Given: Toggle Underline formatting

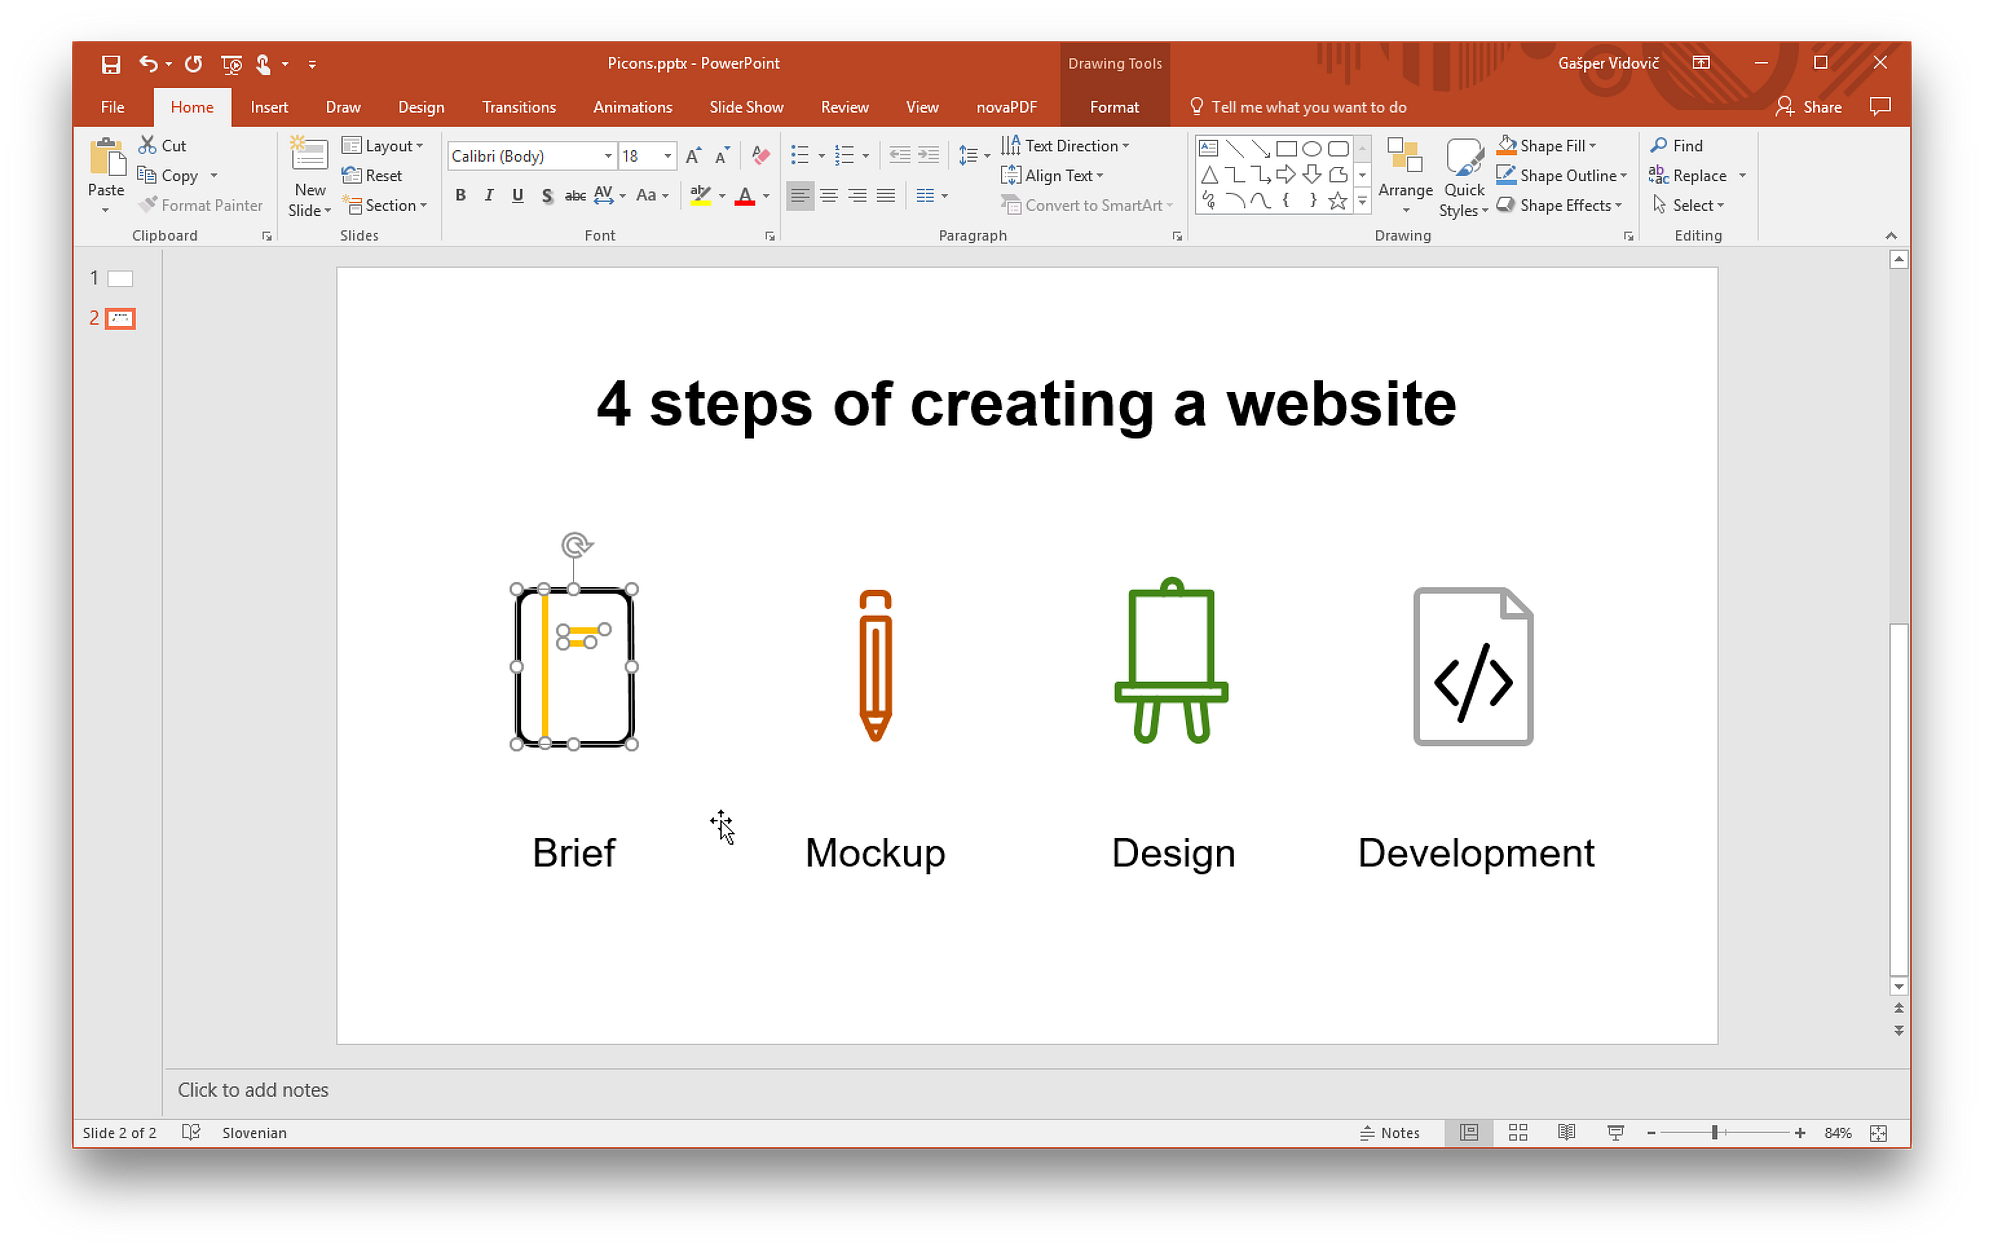Looking at the screenshot, I should tap(517, 195).
